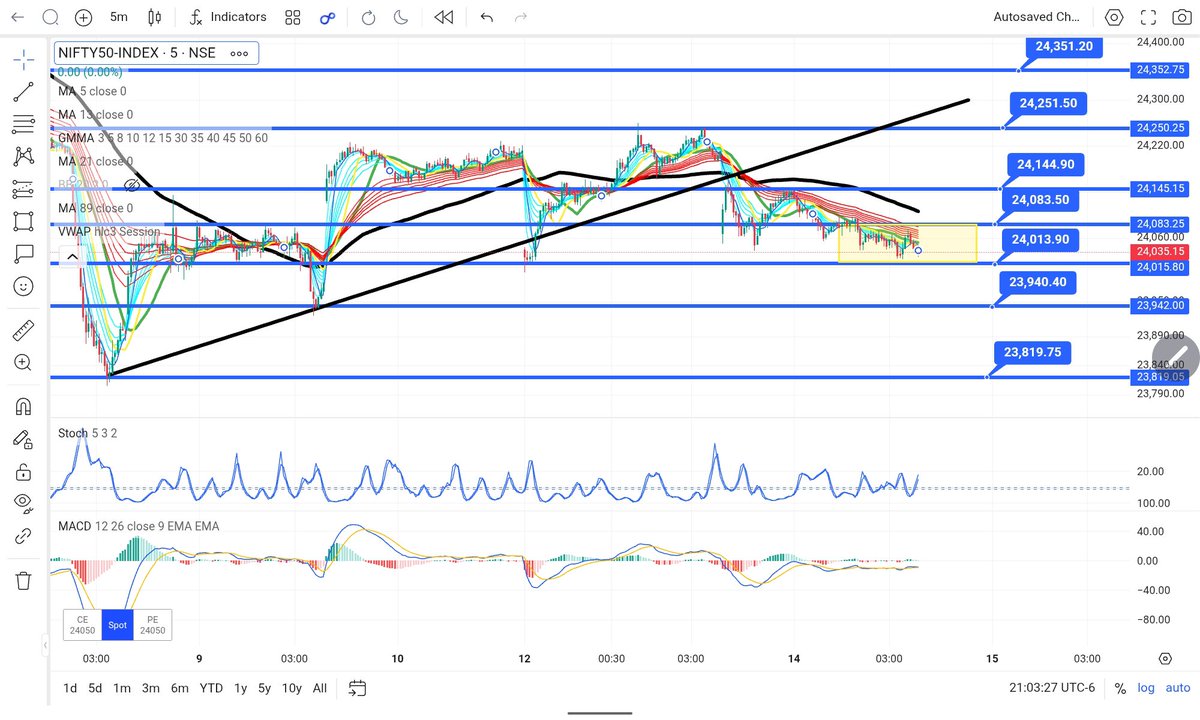Select the 24,351.20 price level label
Screen dimensions: 1200x720
(x=1063, y=46)
